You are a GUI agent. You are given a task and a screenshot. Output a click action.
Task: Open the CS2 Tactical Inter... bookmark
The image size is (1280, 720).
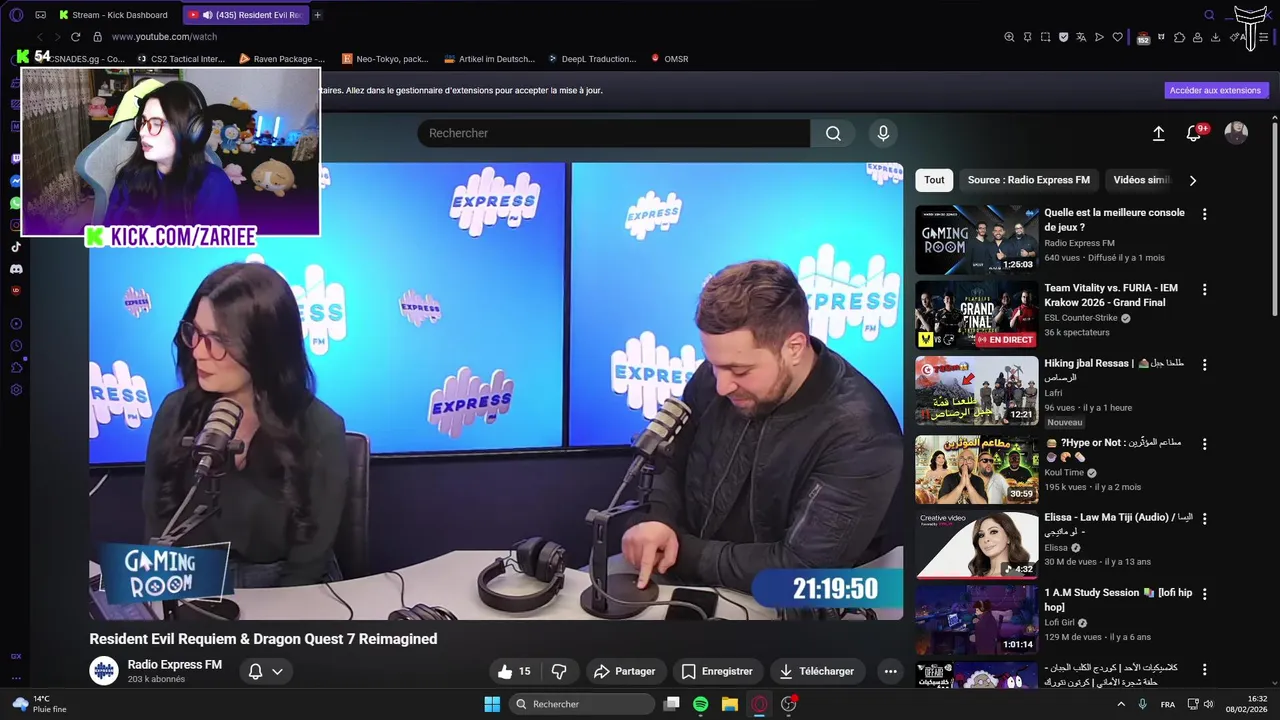coord(180,59)
